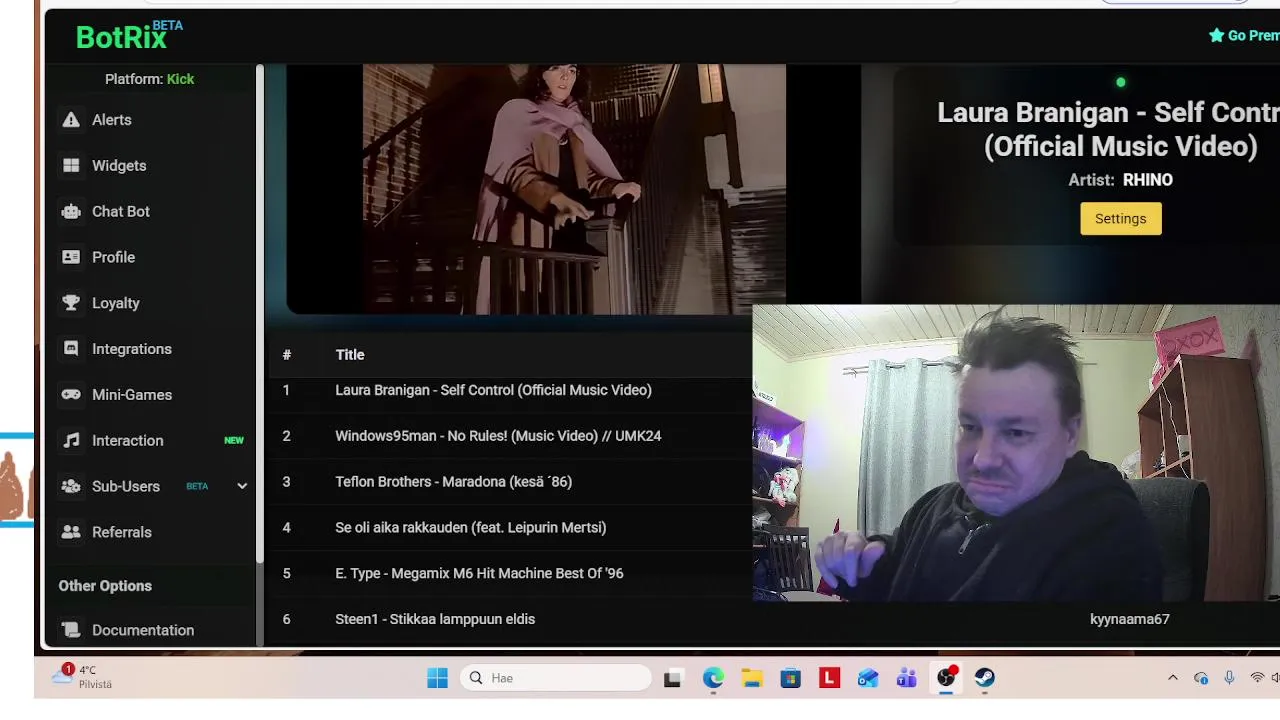Open the Windows Start menu
Viewport: 1280px width, 720px height.
click(437, 678)
